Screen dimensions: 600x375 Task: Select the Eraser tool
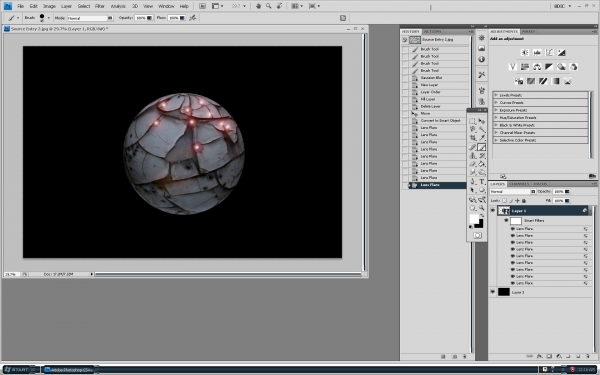point(473,164)
